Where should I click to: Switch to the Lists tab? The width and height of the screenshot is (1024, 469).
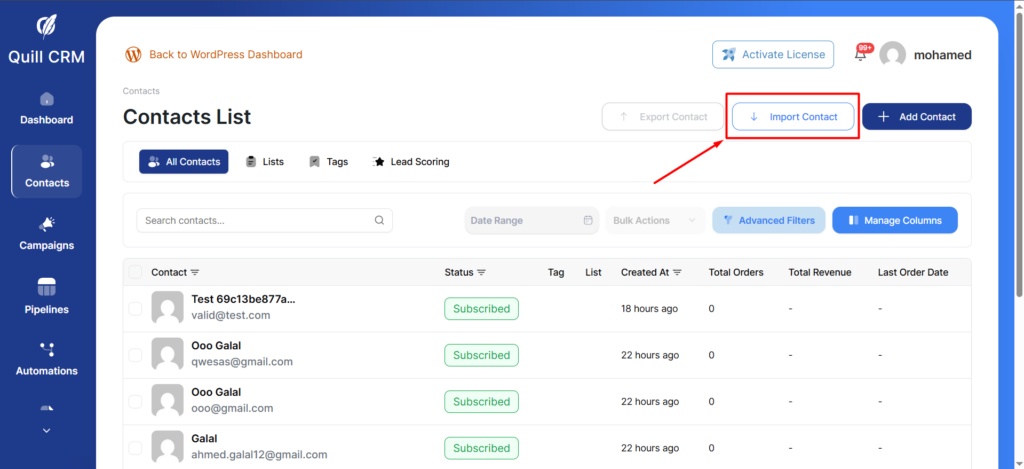pos(264,162)
